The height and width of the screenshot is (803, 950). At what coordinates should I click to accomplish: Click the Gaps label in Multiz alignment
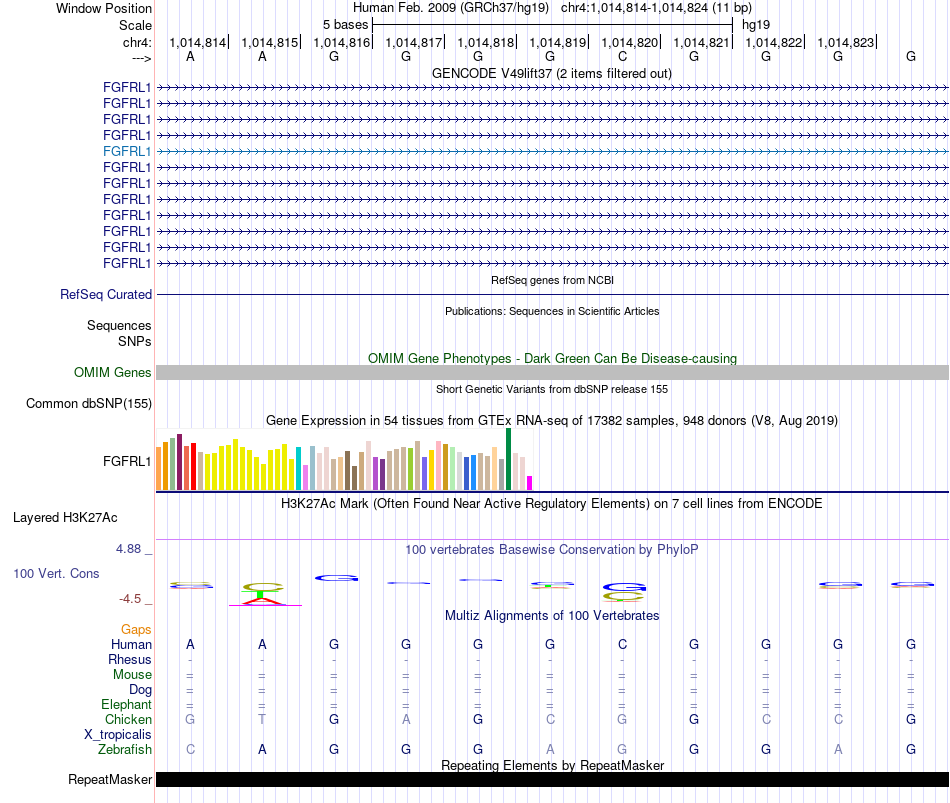coord(136,630)
